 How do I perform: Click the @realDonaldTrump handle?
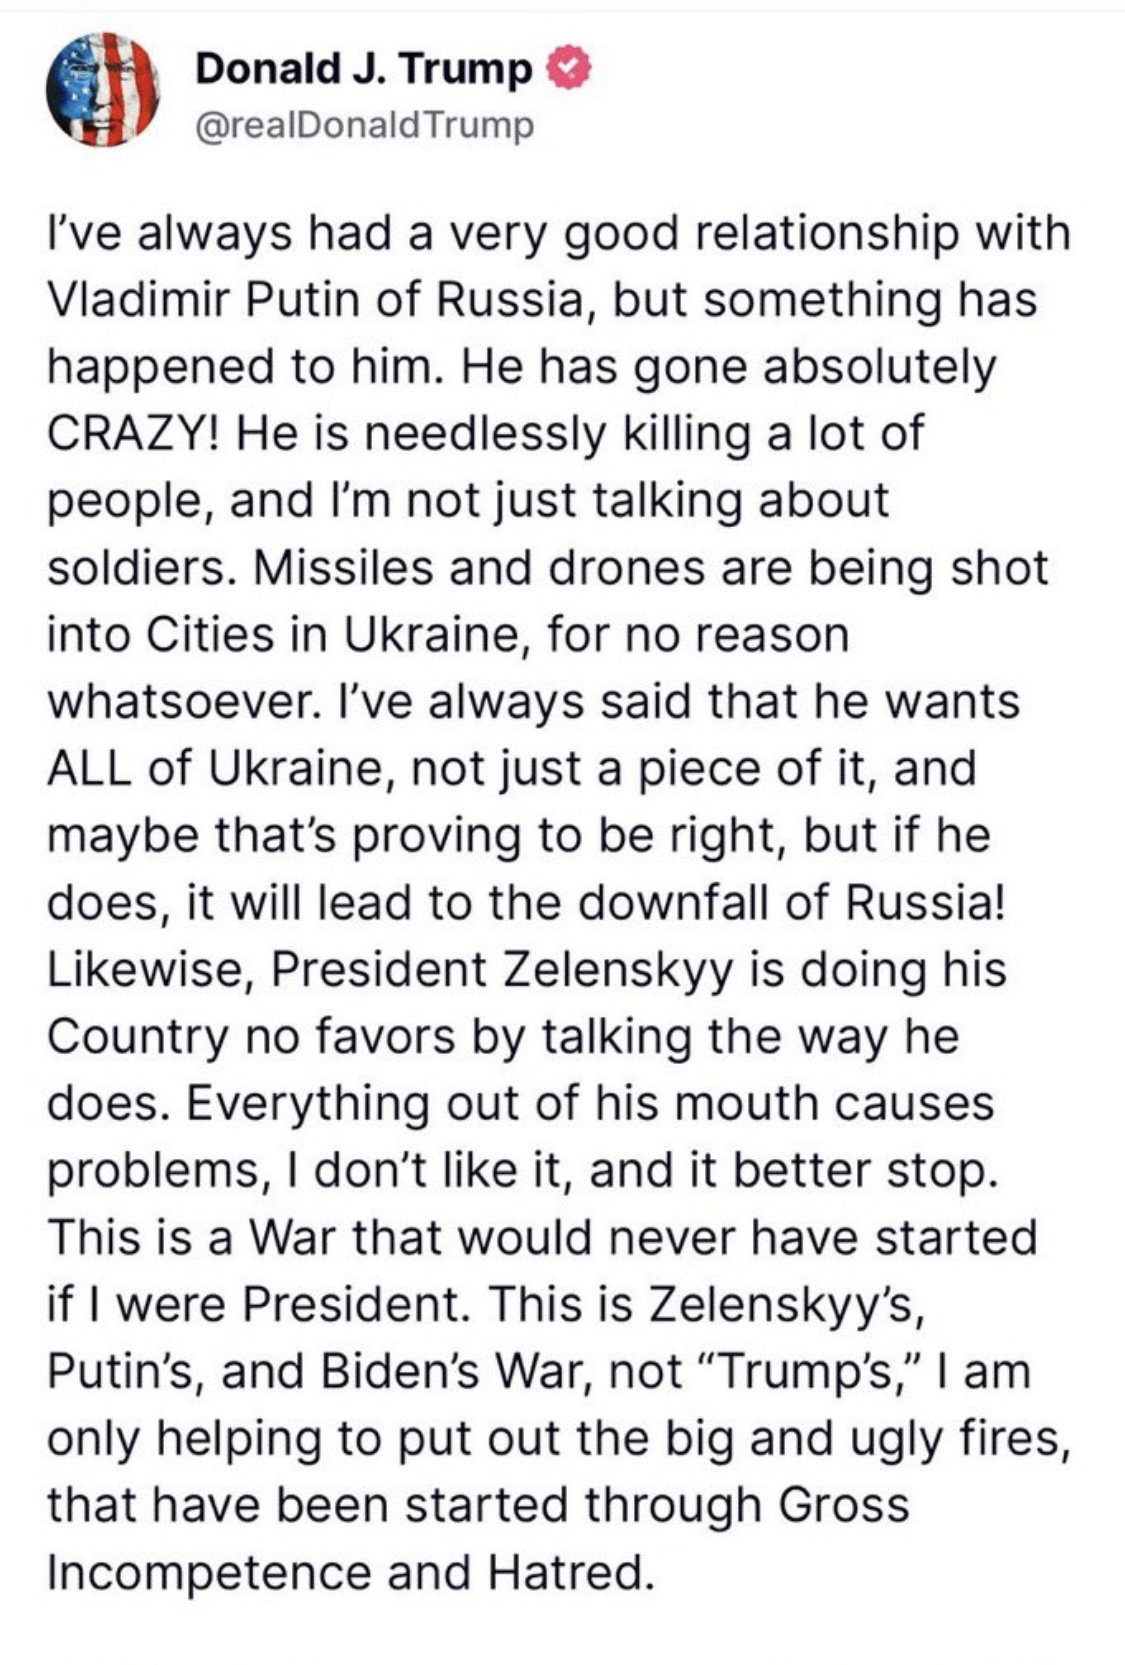[x=366, y=127]
